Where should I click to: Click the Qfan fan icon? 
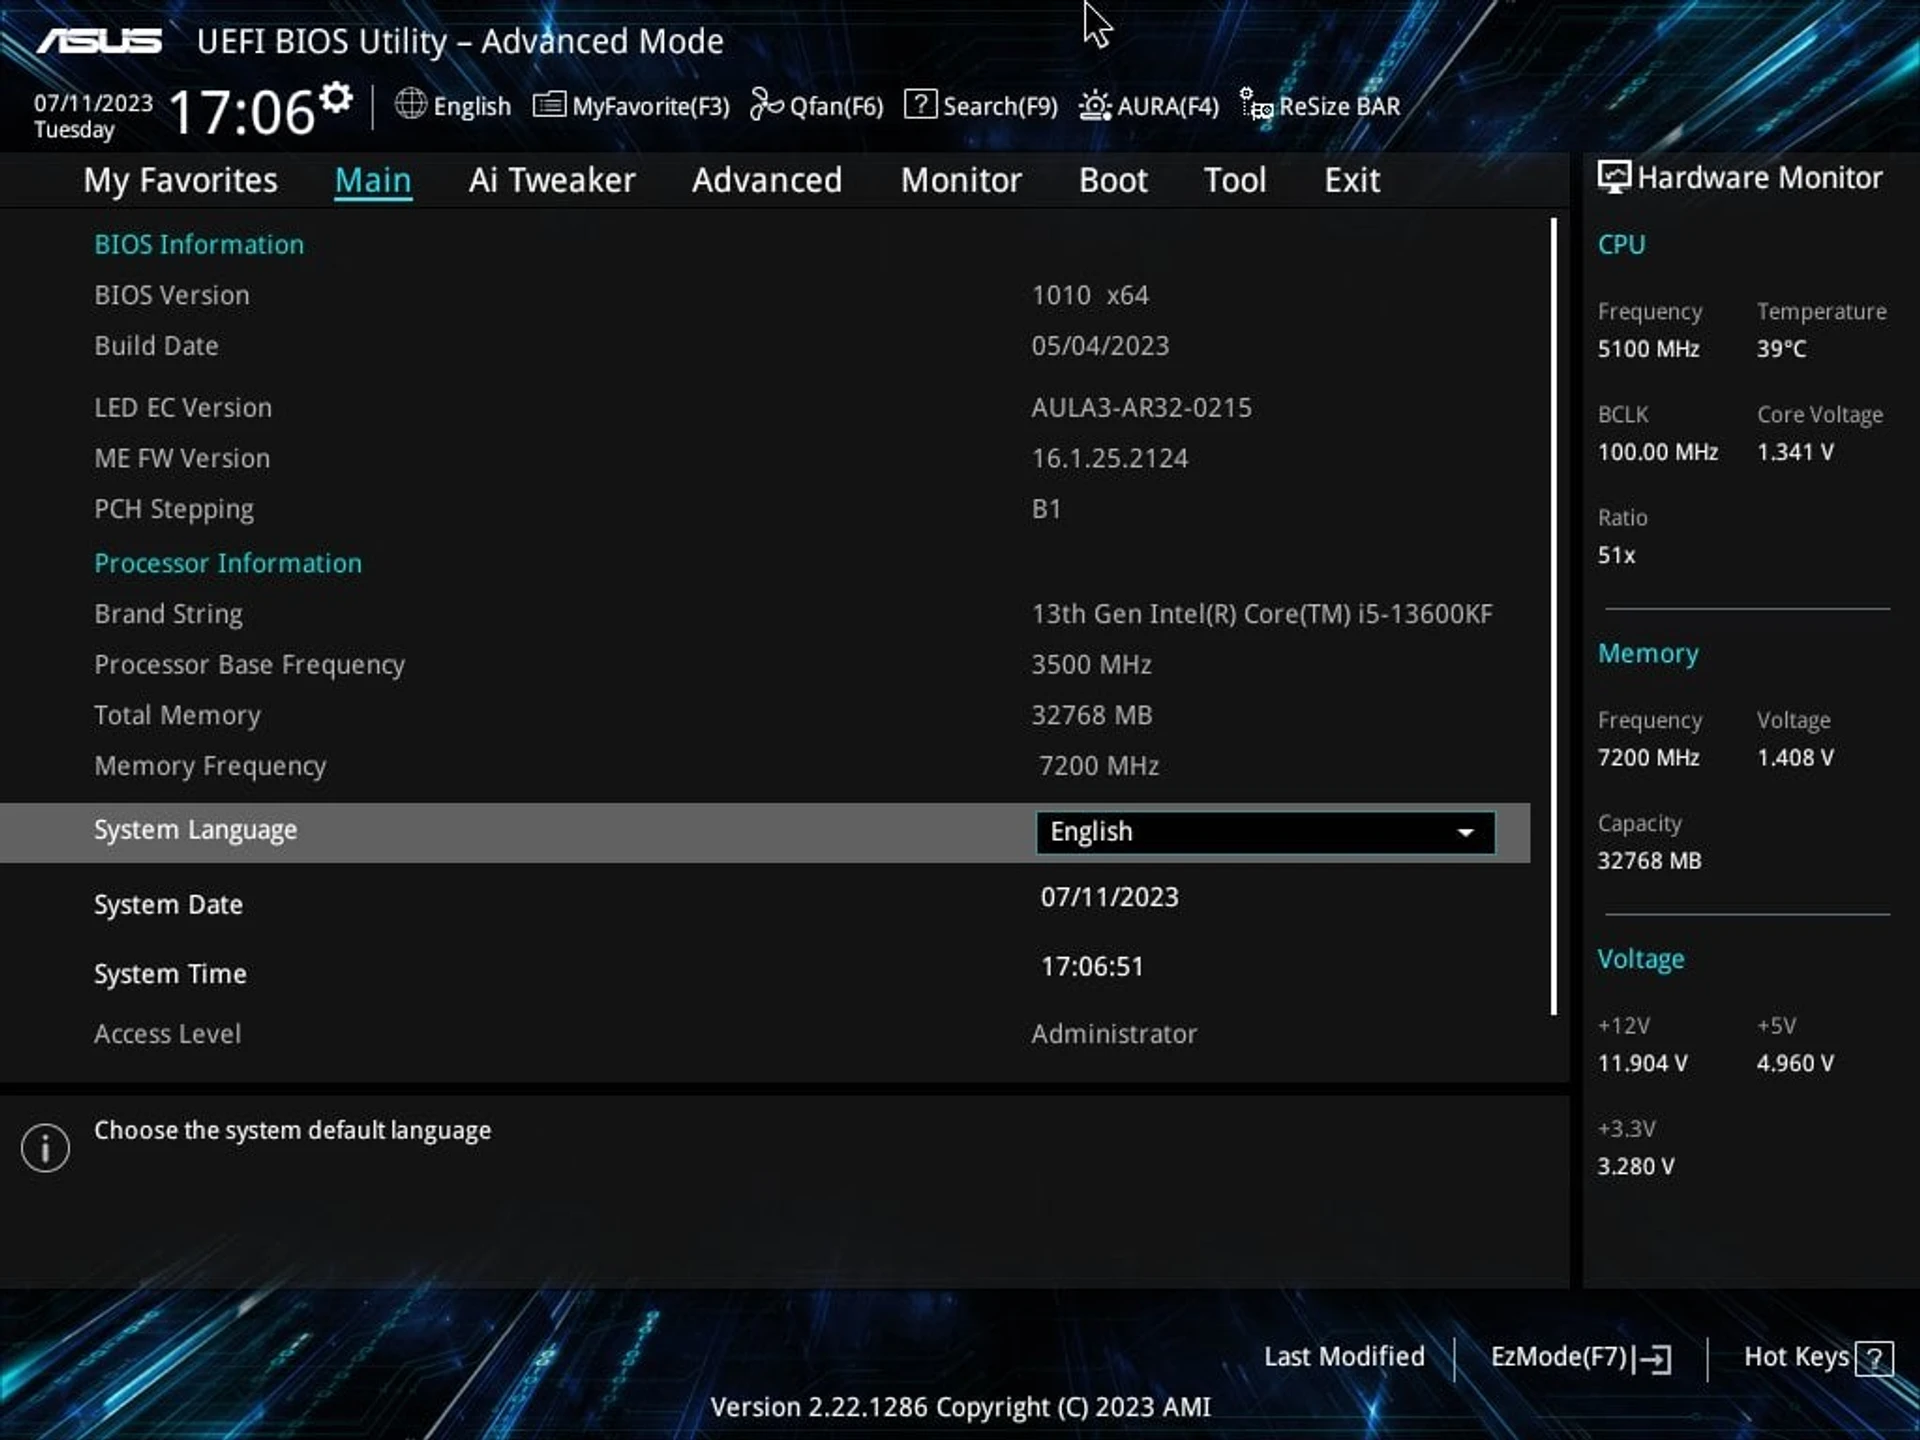(766, 104)
